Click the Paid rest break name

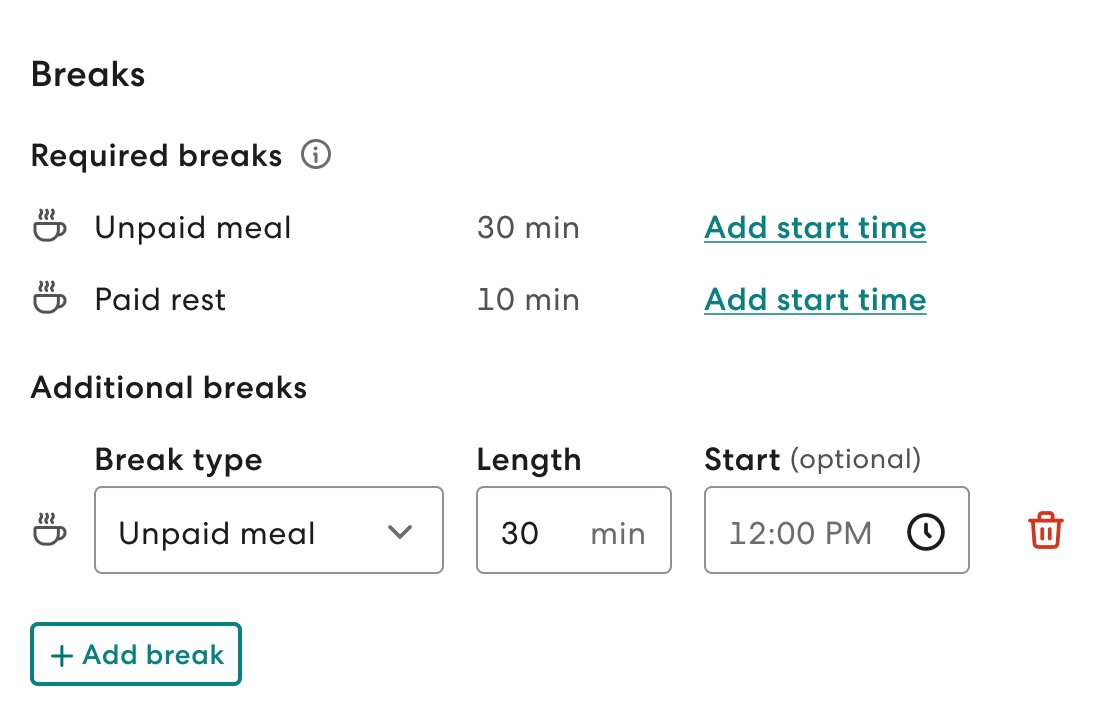[x=160, y=300]
